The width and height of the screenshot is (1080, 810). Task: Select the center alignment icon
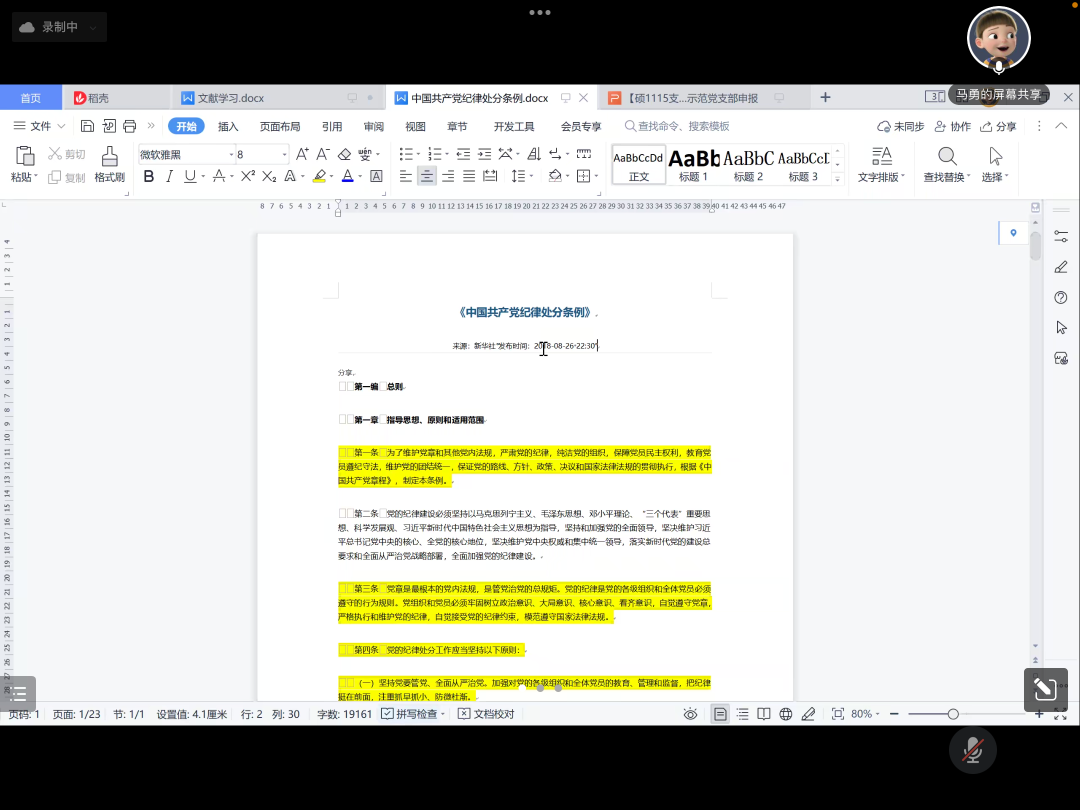coord(427,177)
